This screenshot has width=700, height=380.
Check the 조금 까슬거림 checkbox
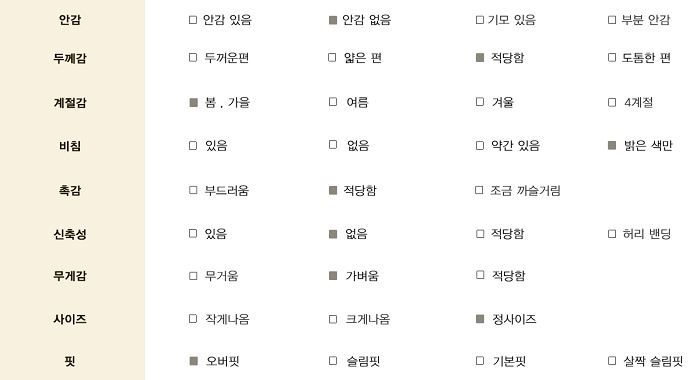(479, 190)
